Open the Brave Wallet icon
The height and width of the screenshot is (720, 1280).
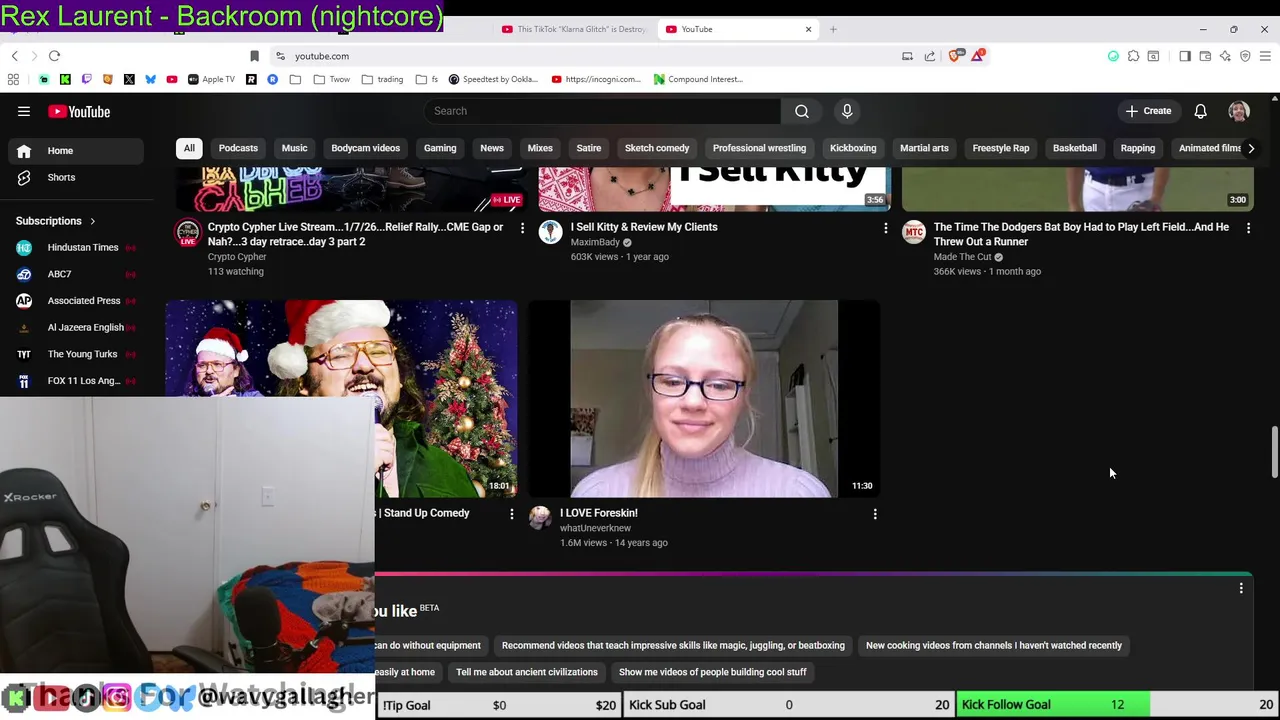tap(1205, 56)
